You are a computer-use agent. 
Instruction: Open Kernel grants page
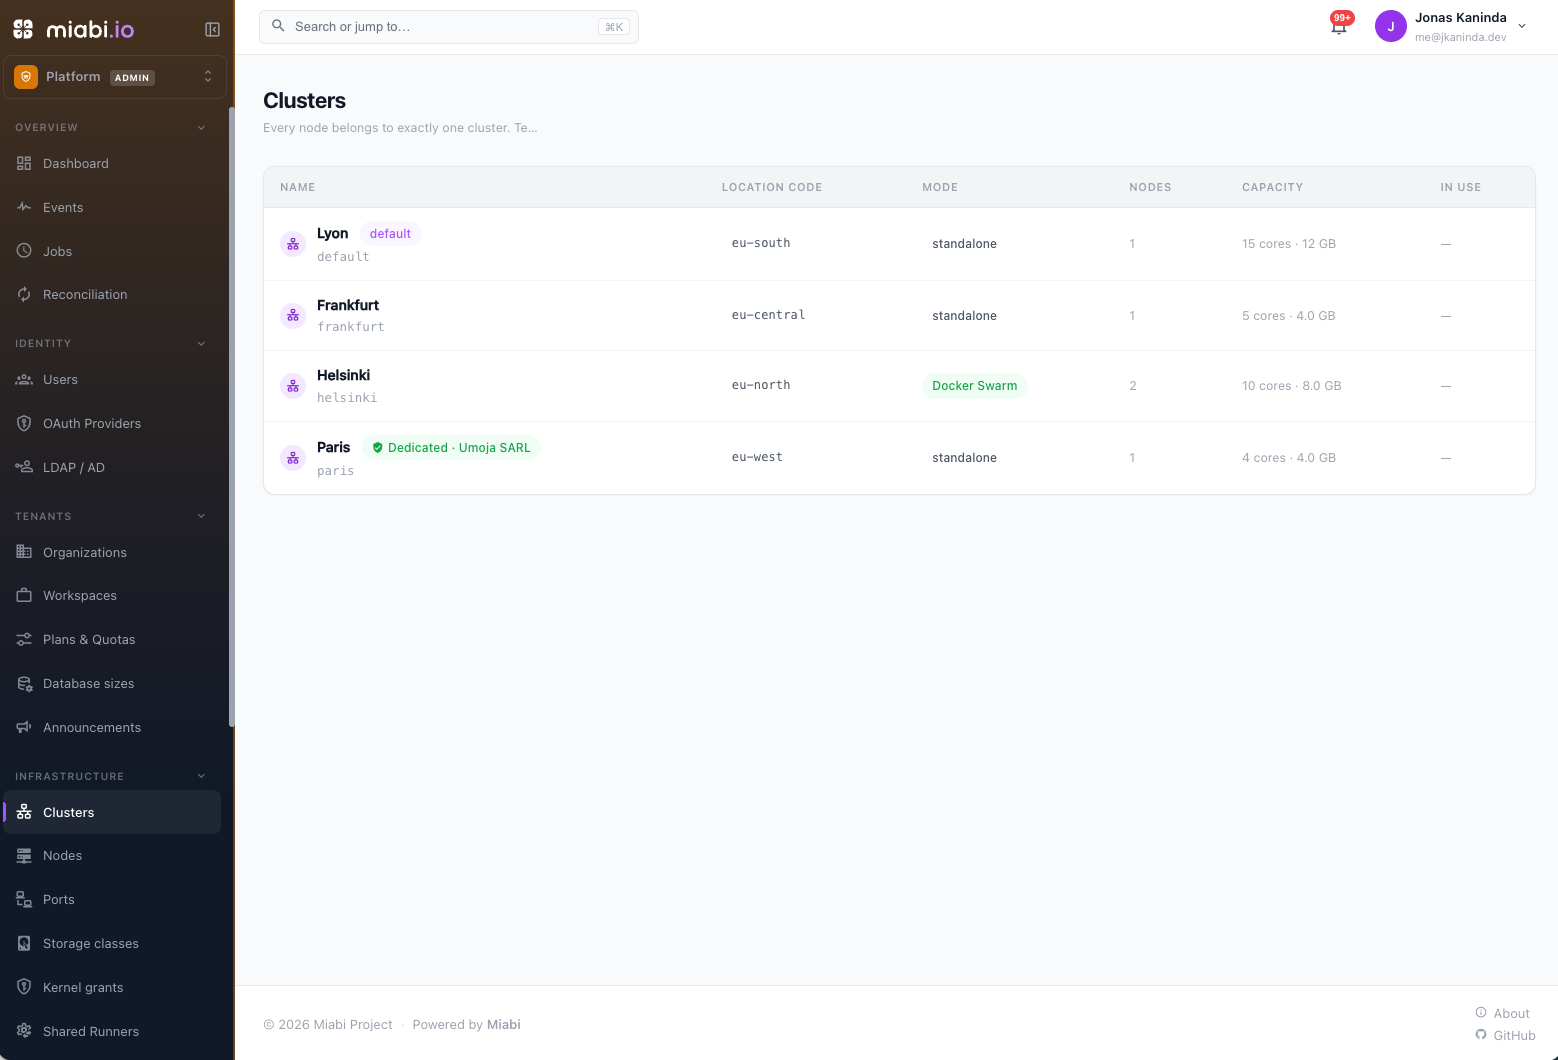[112, 988]
